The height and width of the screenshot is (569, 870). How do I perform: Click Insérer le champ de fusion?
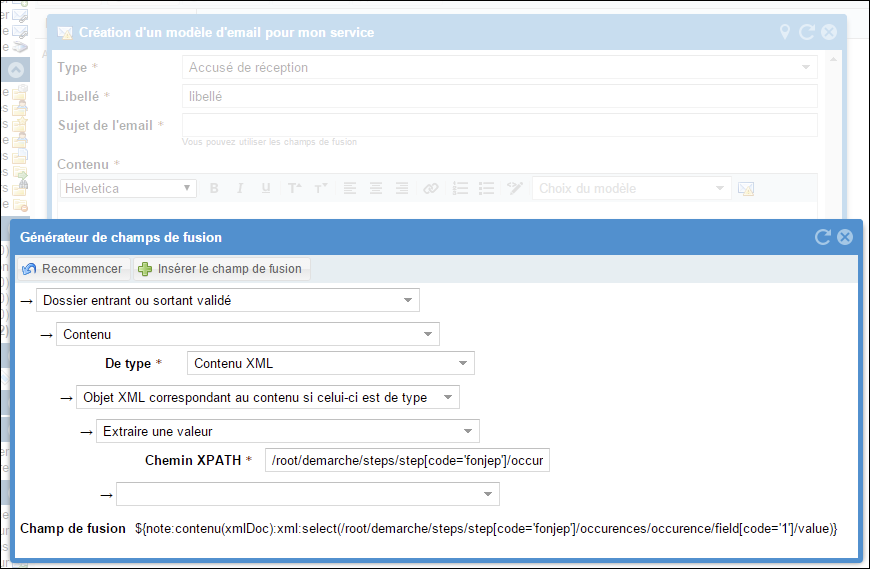point(221,269)
